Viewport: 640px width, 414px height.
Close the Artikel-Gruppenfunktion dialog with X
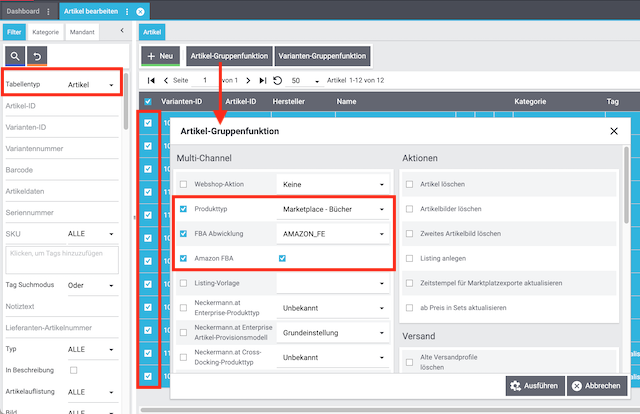614,131
